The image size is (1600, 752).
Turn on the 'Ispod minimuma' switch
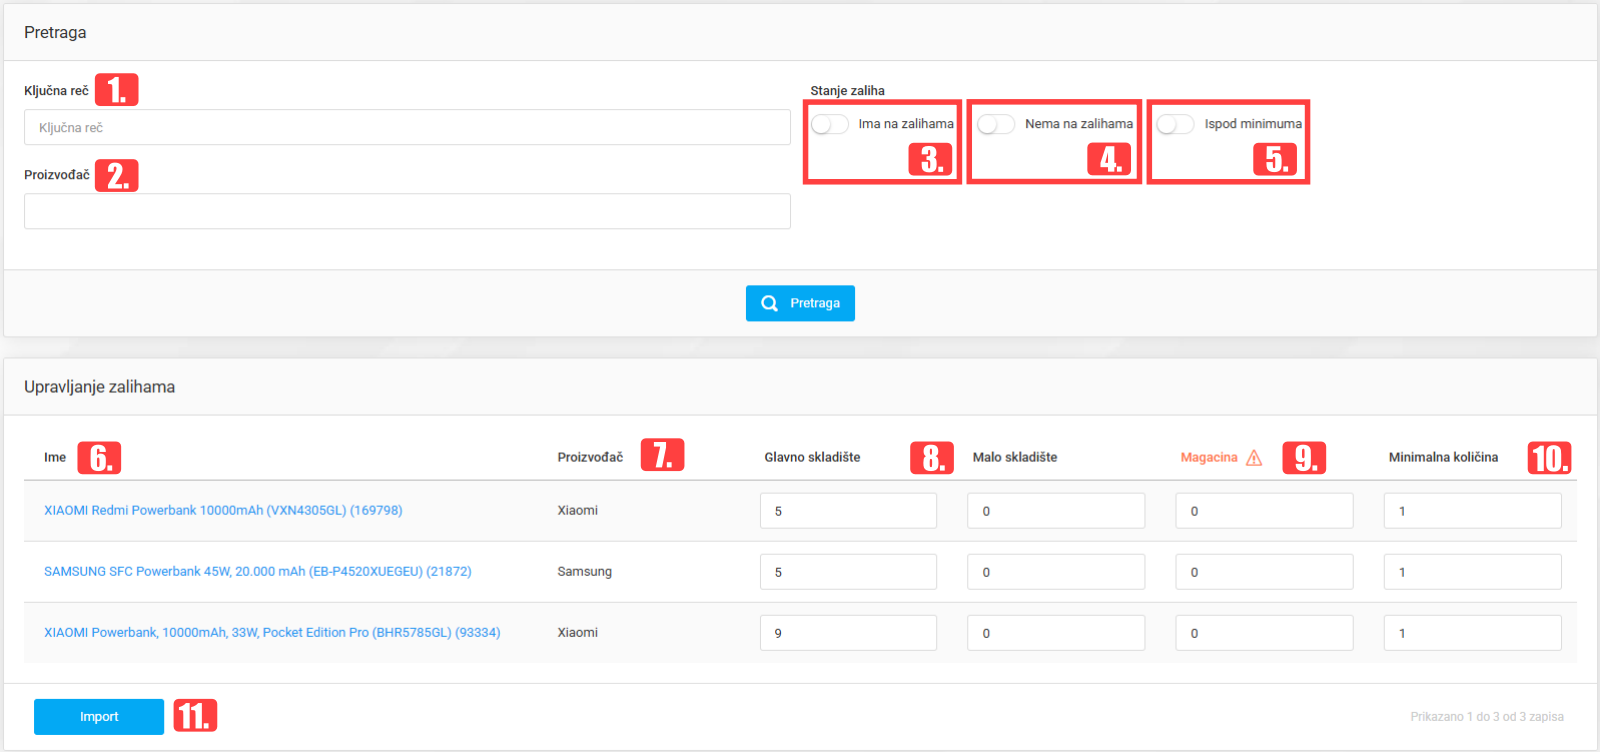(x=1175, y=124)
